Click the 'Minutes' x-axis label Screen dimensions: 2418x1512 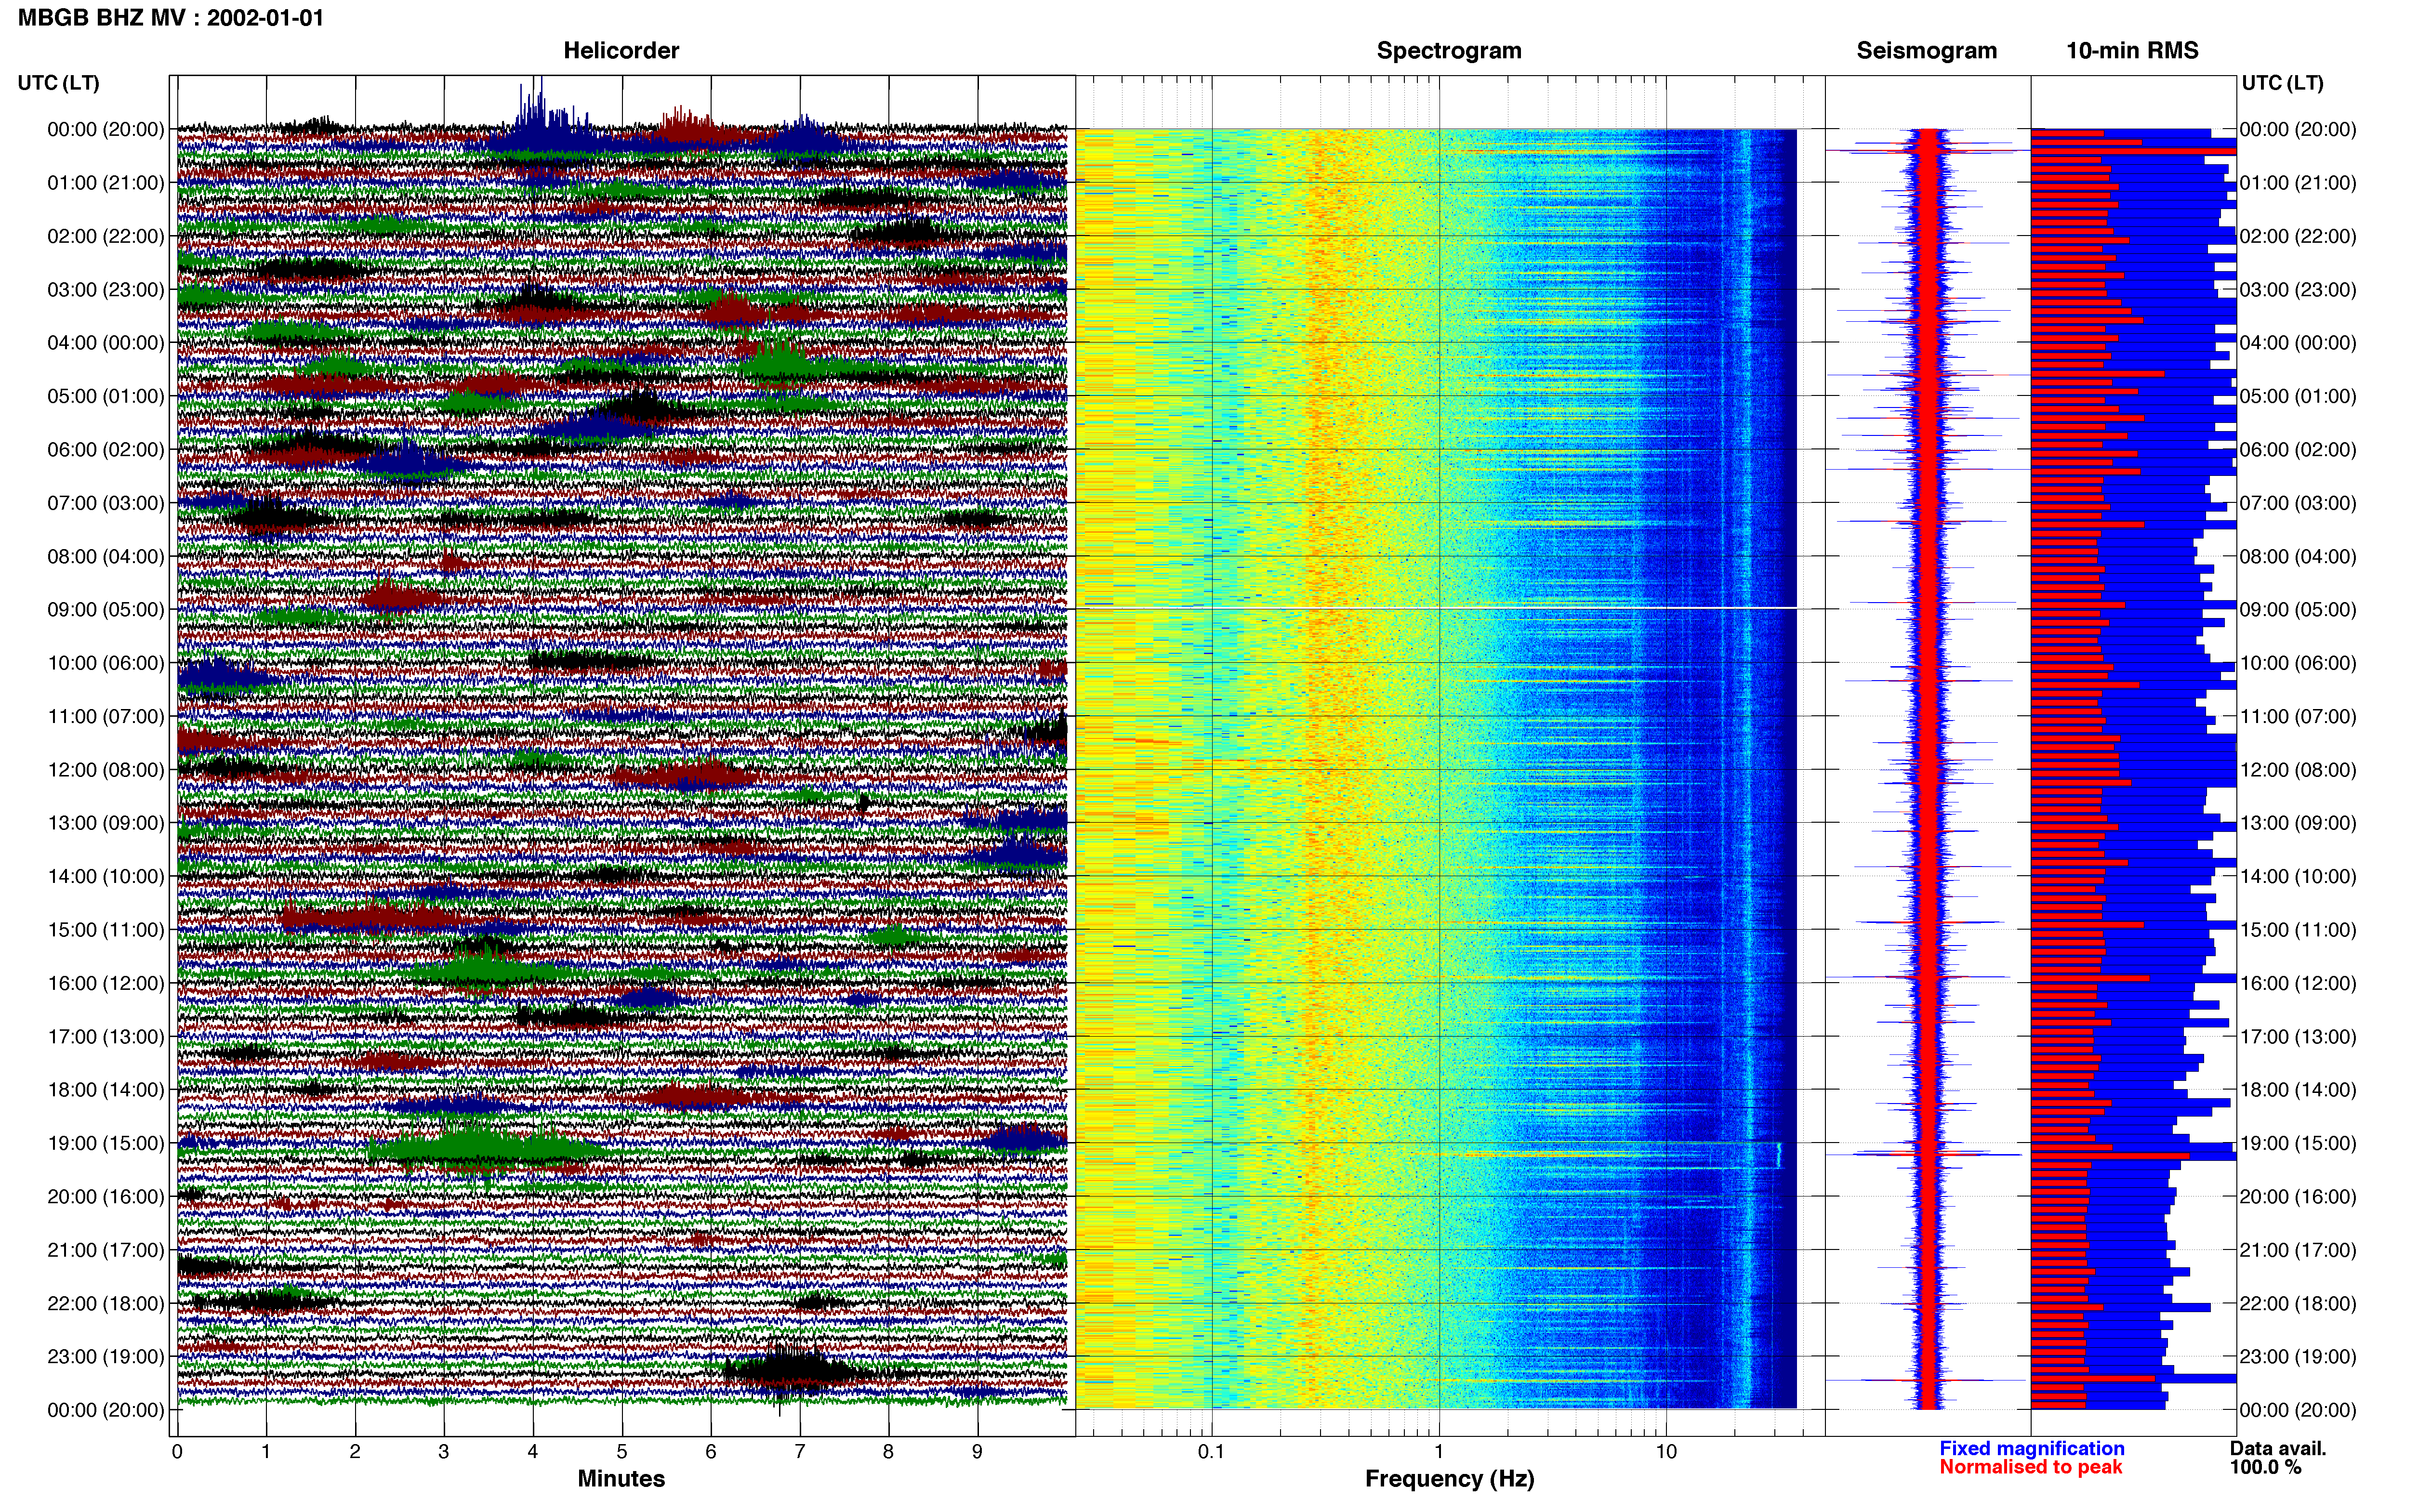(621, 1478)
